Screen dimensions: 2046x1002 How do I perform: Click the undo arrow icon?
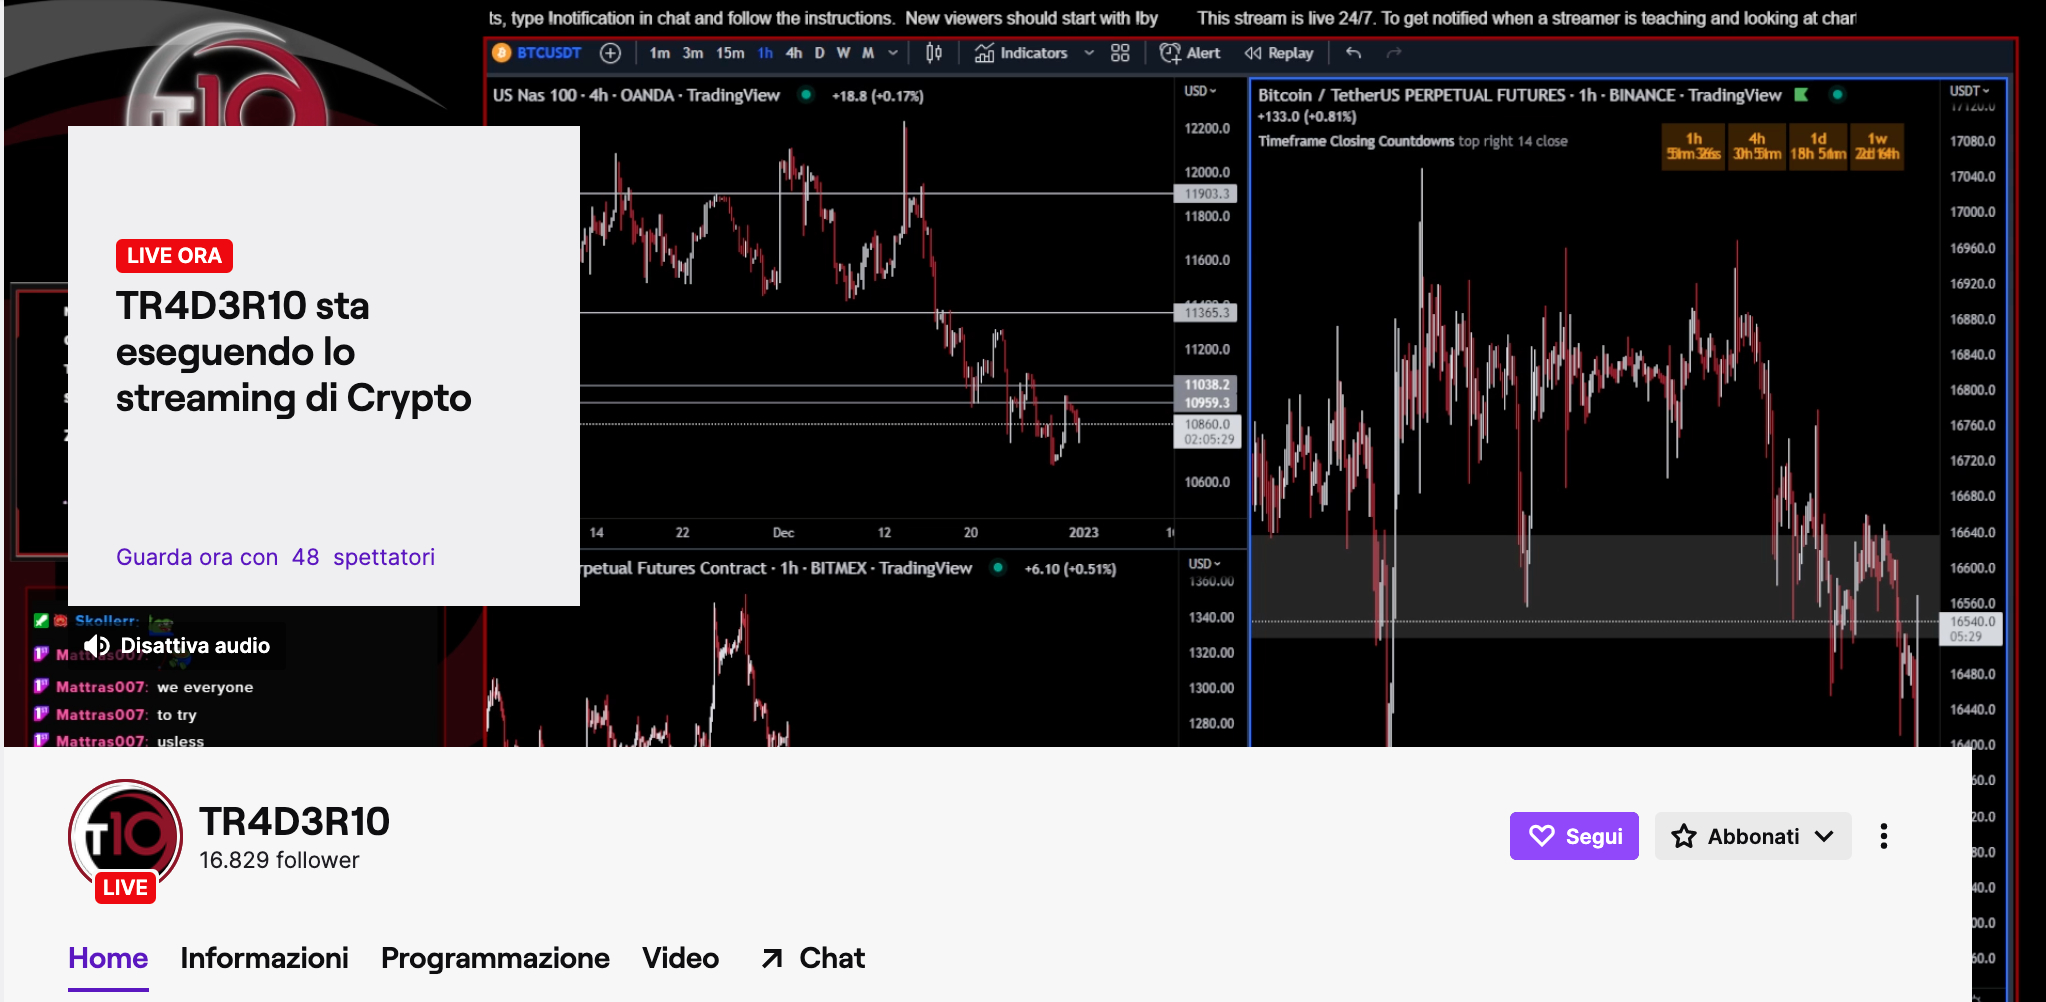(1354, 53)
